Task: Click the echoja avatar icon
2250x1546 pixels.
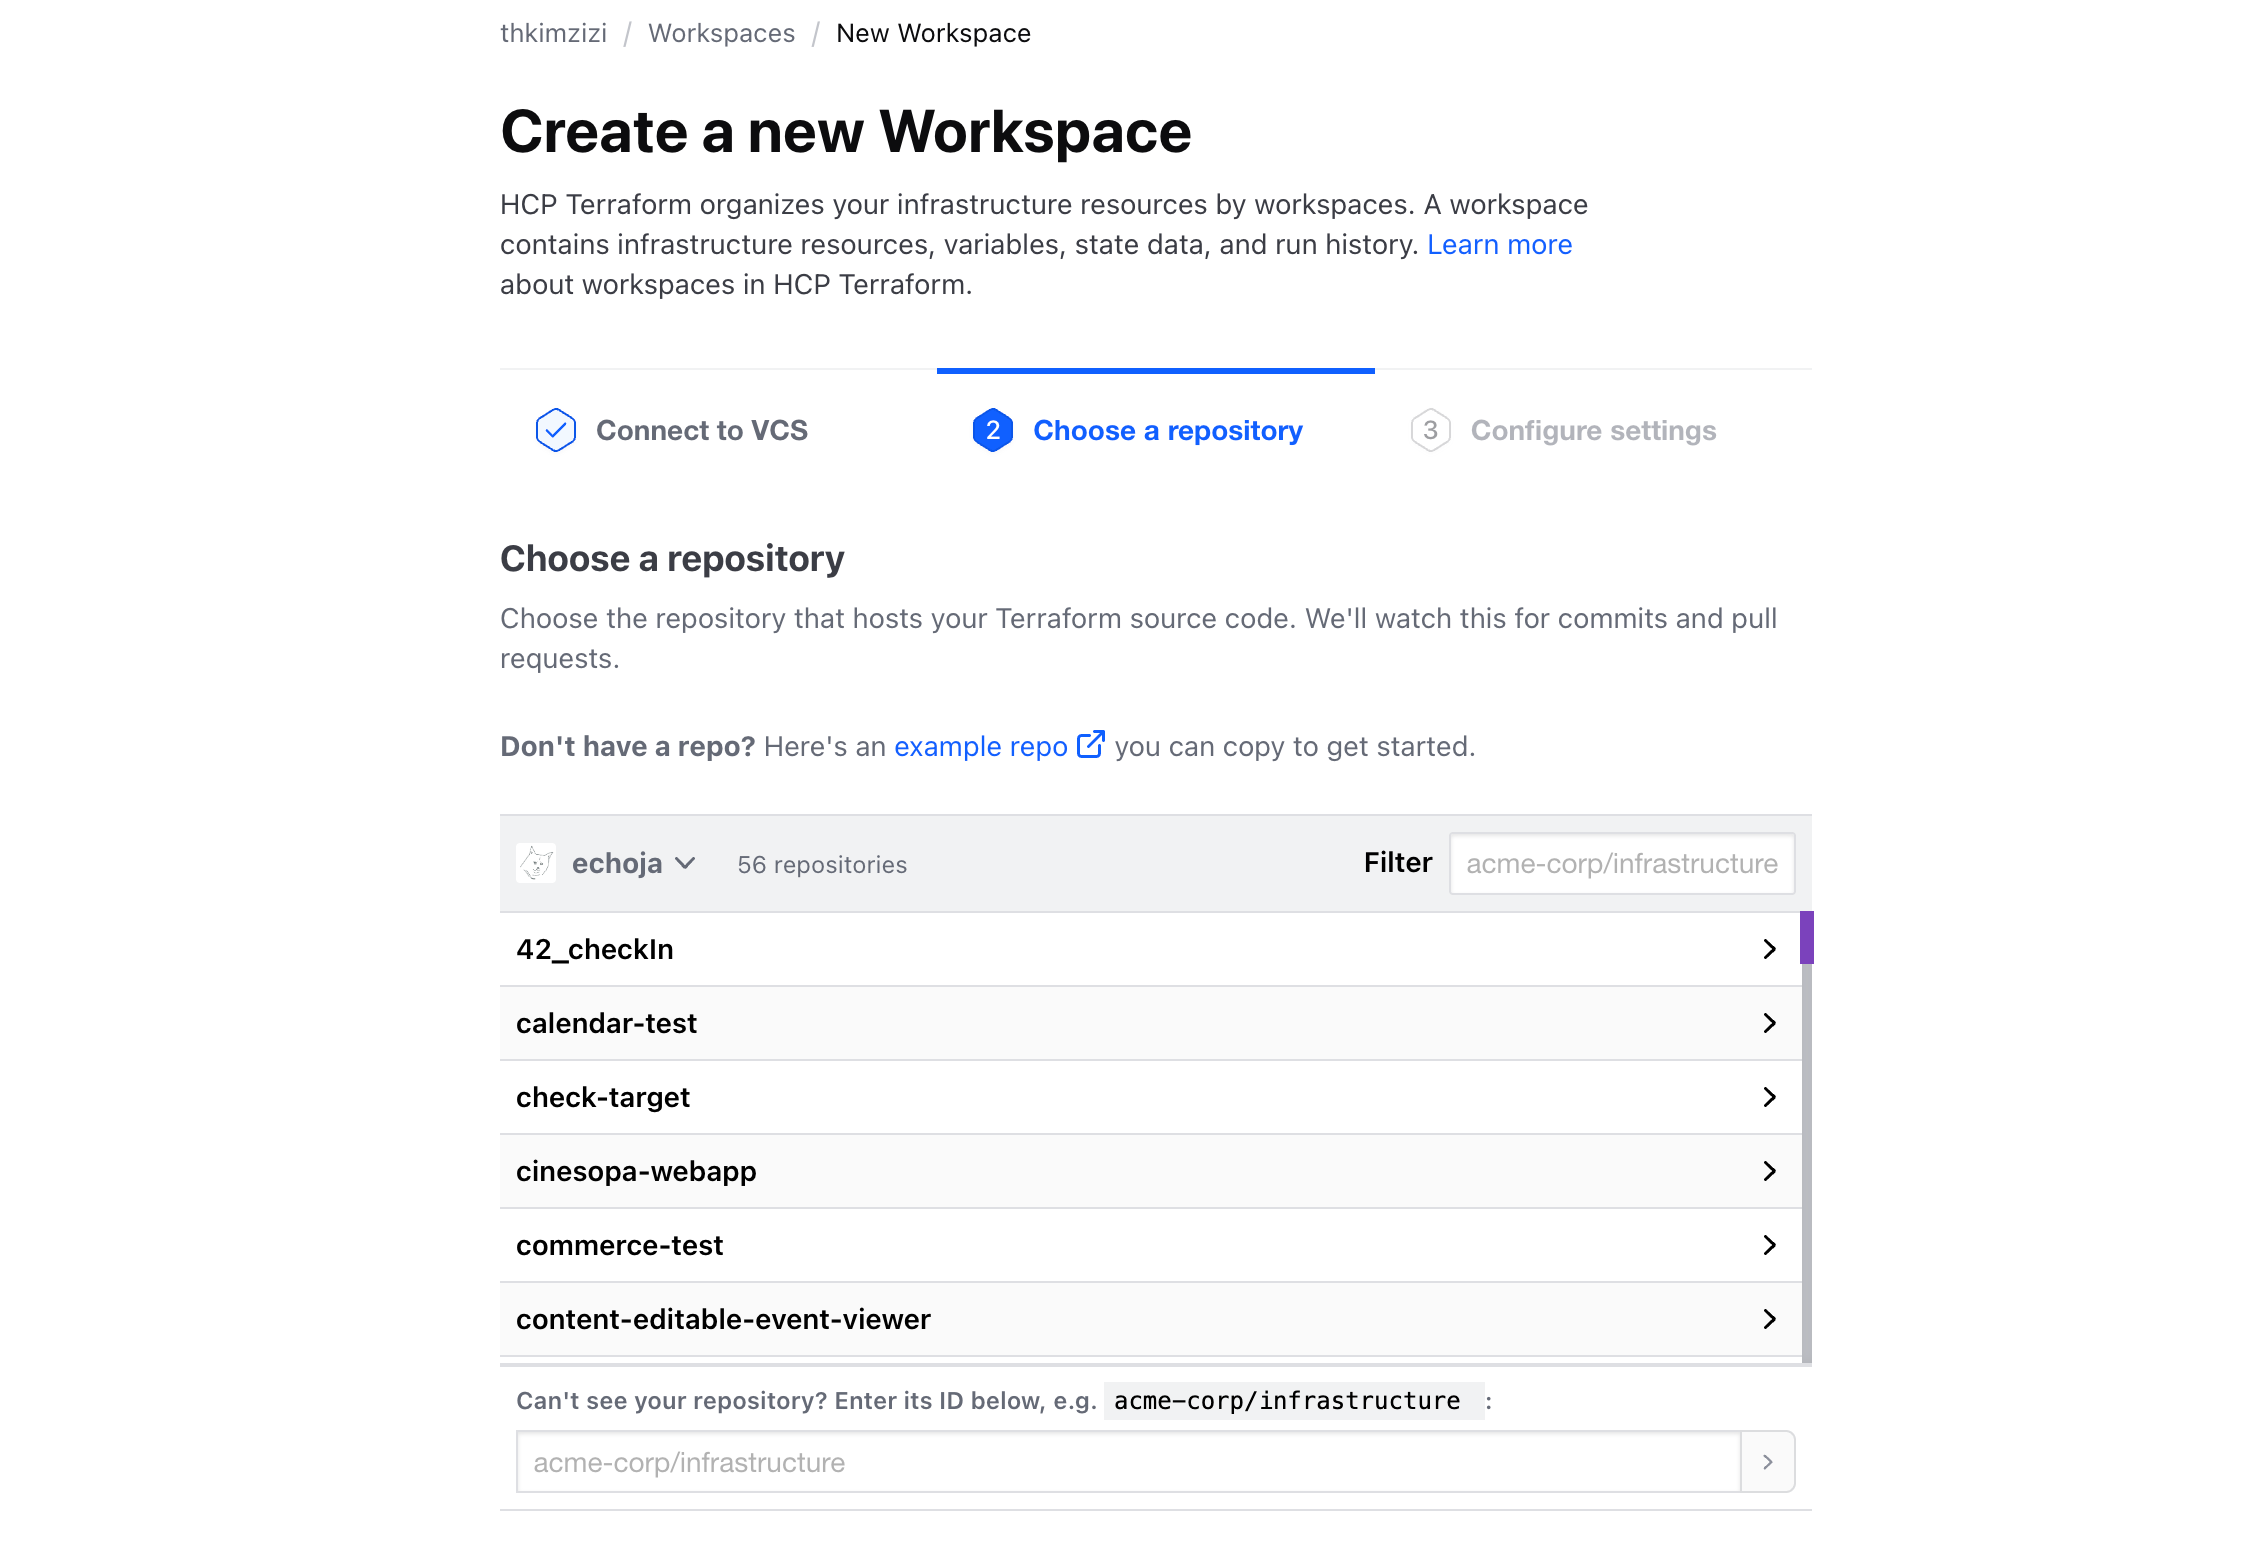Action: tap(536, 863)
